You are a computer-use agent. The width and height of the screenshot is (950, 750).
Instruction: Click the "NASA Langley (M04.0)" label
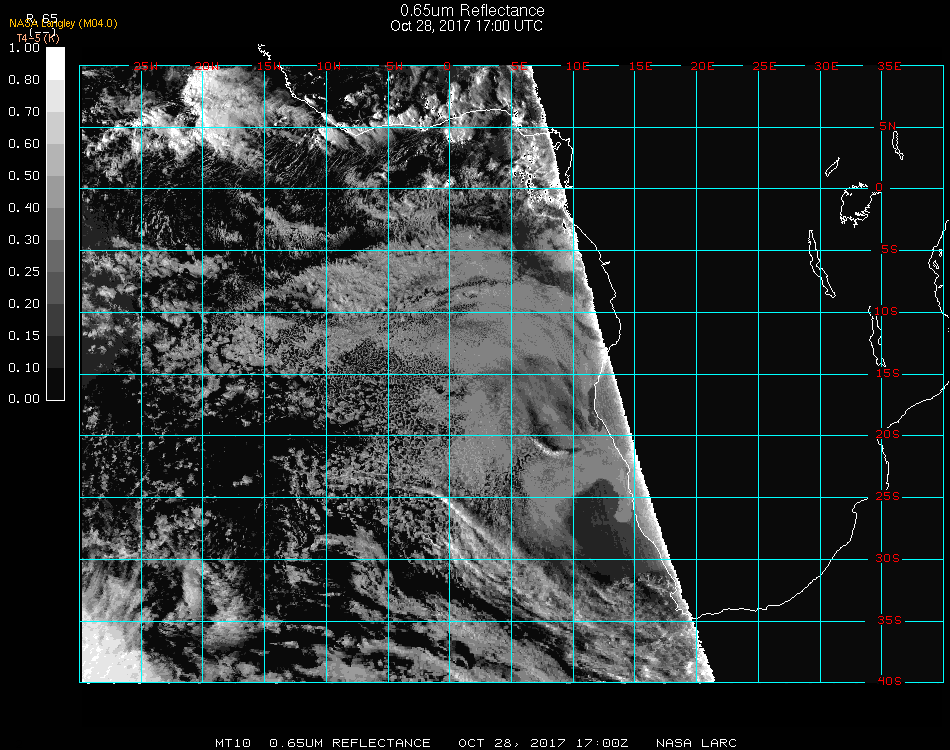click(x=63, y=24)
